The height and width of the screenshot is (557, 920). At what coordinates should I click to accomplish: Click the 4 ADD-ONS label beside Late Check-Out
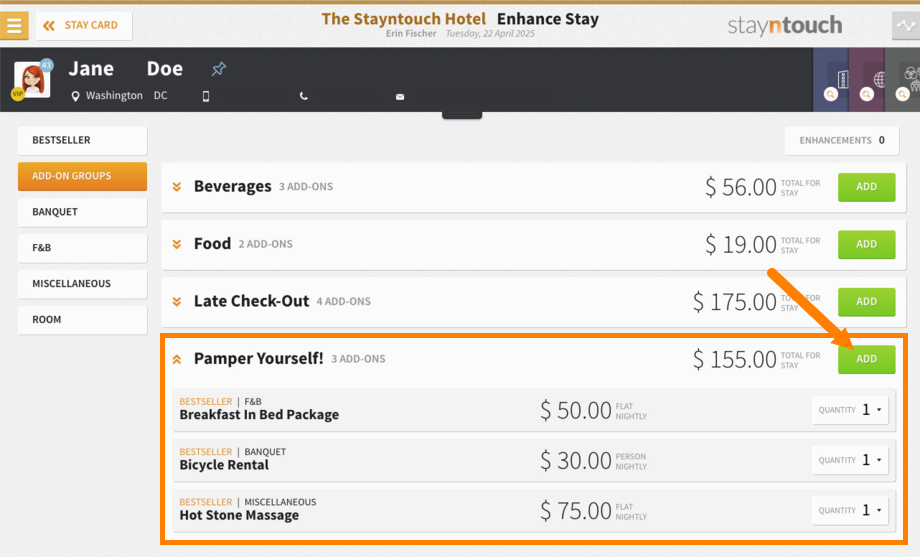tap(343, 302)
